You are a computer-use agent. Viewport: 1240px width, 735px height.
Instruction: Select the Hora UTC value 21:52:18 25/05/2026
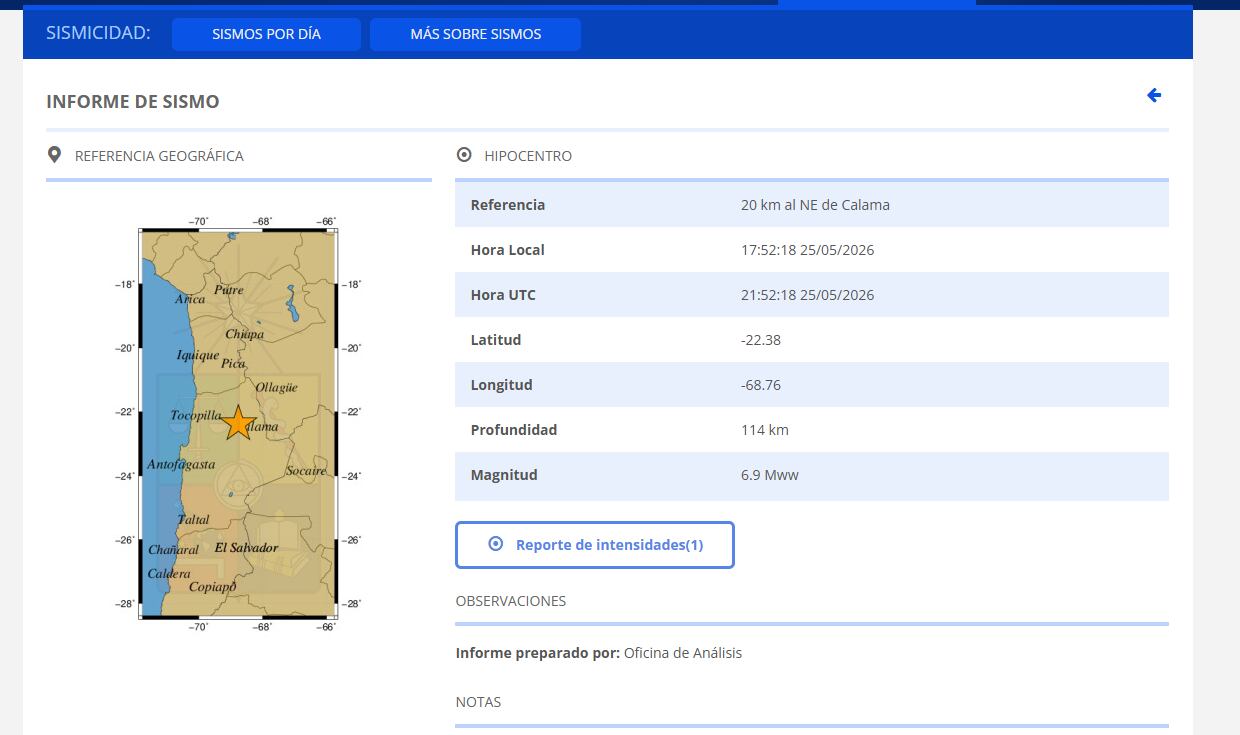point(807,295)
